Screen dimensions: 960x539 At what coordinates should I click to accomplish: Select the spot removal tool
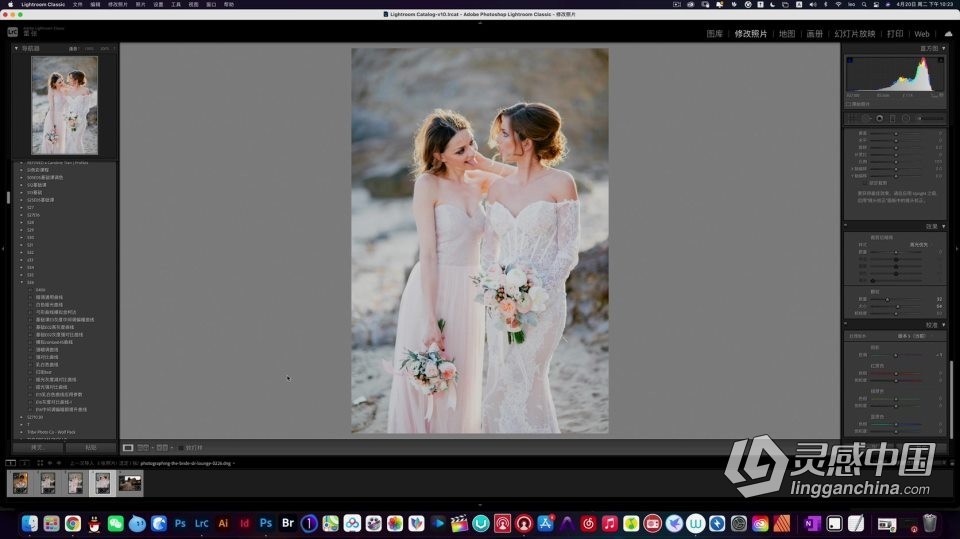(x=866, y=118)
